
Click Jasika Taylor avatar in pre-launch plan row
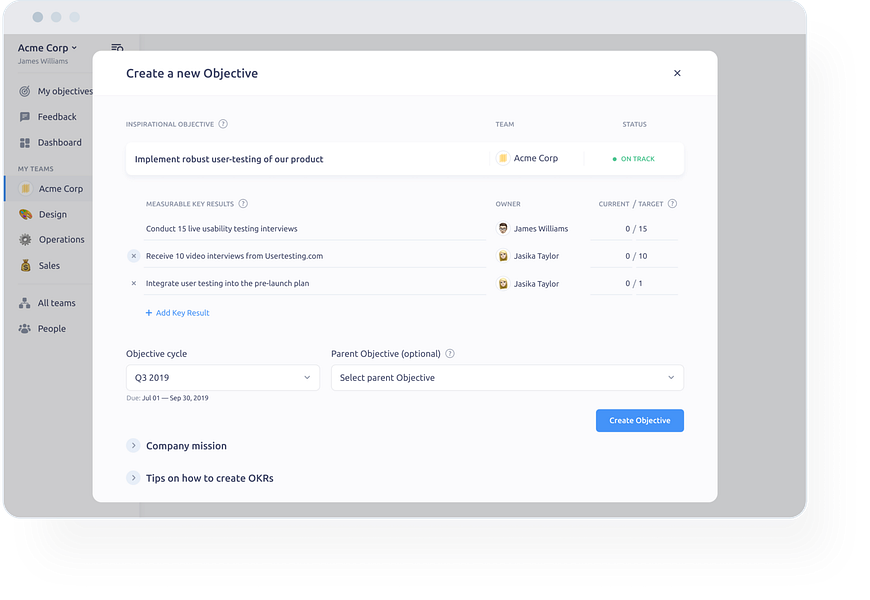coord(503,284)
